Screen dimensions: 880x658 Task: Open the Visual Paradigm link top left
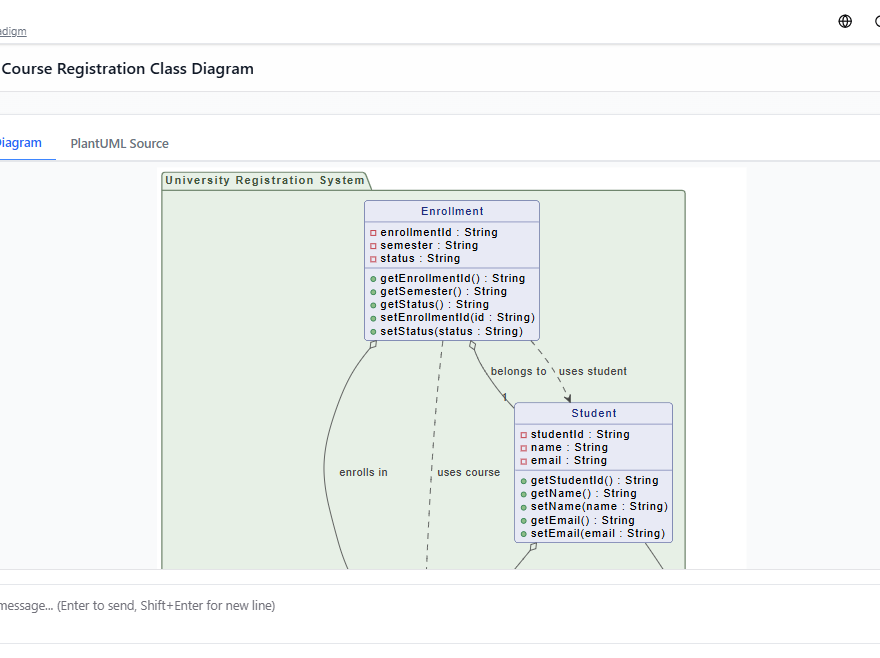(x=13, y=31)
